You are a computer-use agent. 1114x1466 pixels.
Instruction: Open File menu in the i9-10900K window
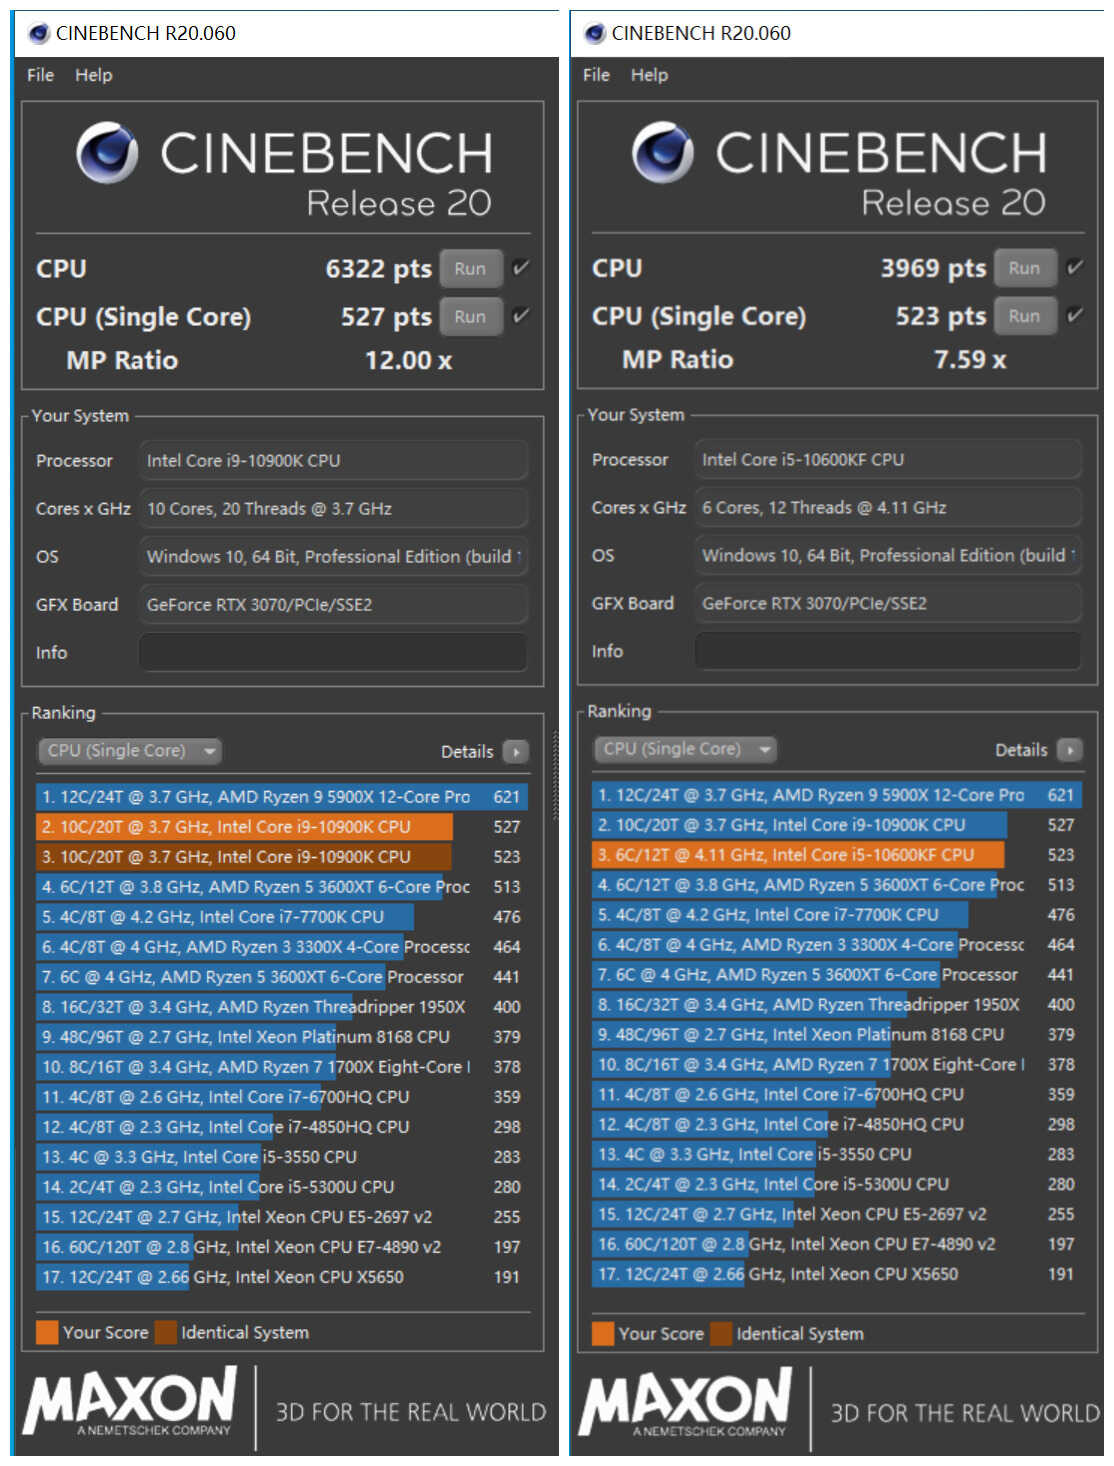tap(41, 75)
